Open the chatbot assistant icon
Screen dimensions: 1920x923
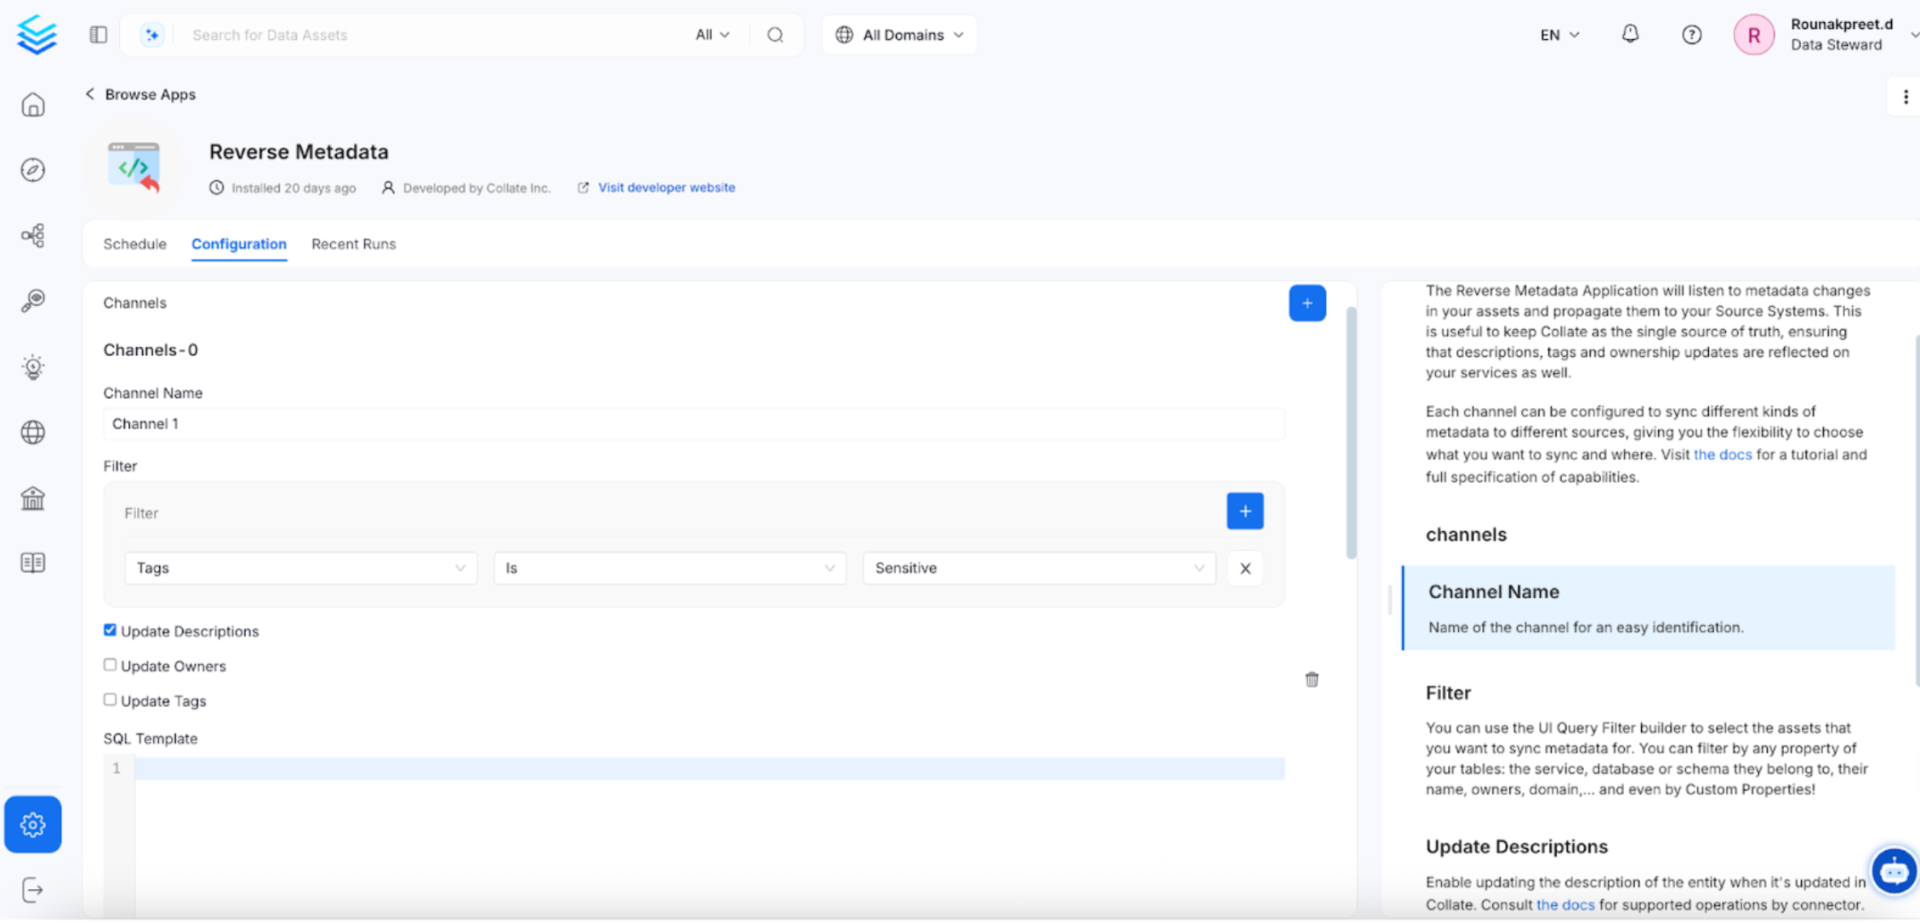coord(1893,872)
